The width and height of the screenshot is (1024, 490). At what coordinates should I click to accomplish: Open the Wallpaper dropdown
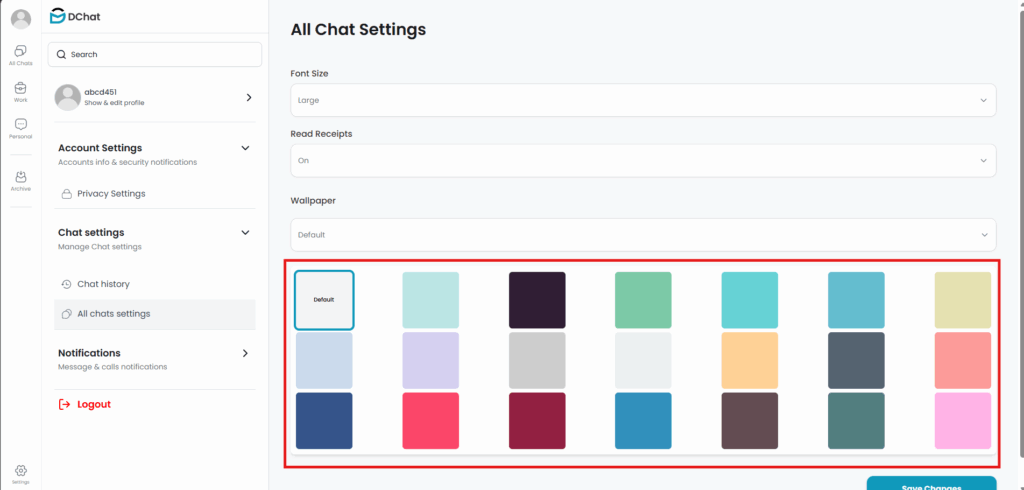[x=643, y=235]
